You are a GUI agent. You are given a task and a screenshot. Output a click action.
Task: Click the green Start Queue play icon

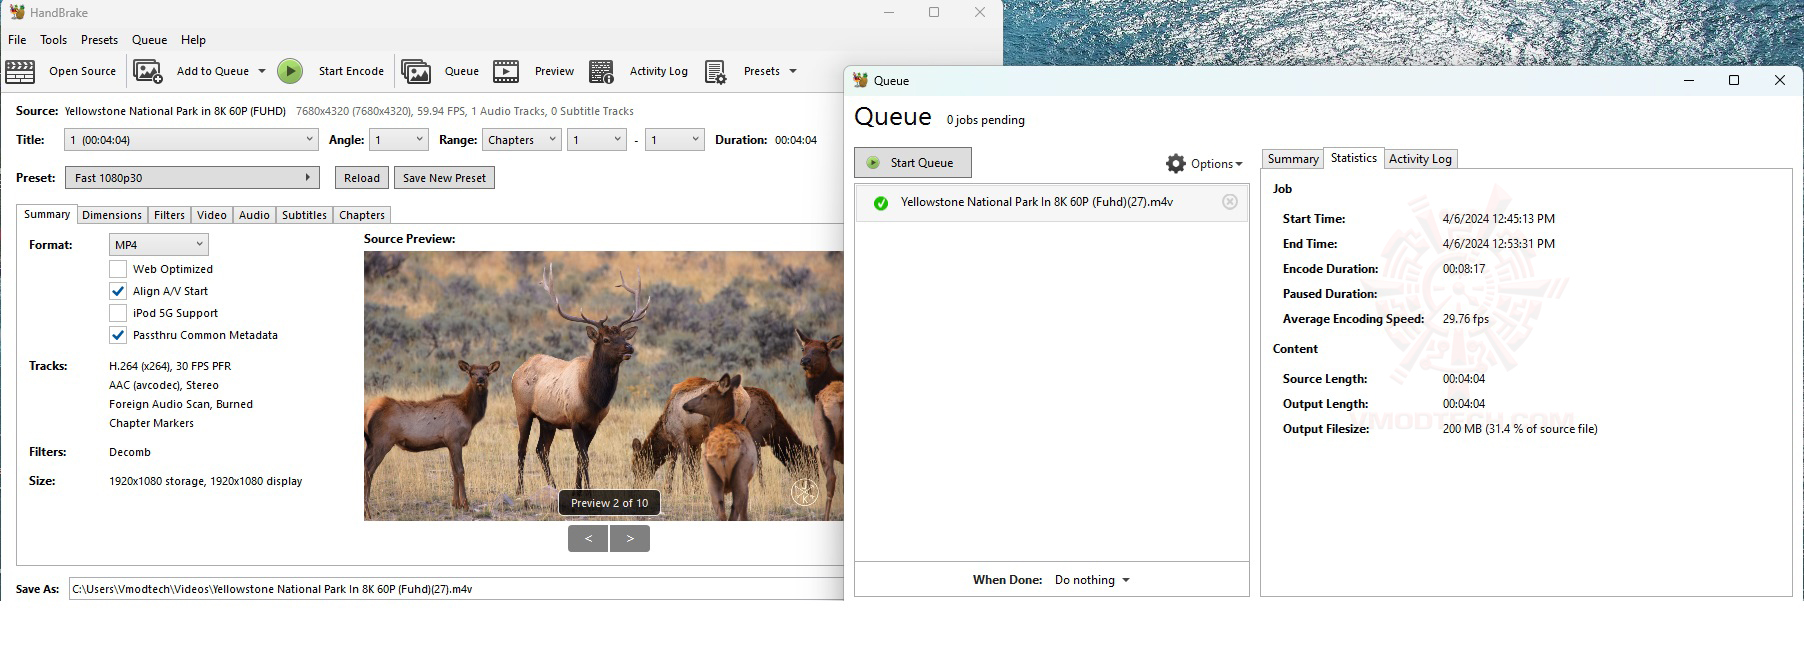pos(873,163)
